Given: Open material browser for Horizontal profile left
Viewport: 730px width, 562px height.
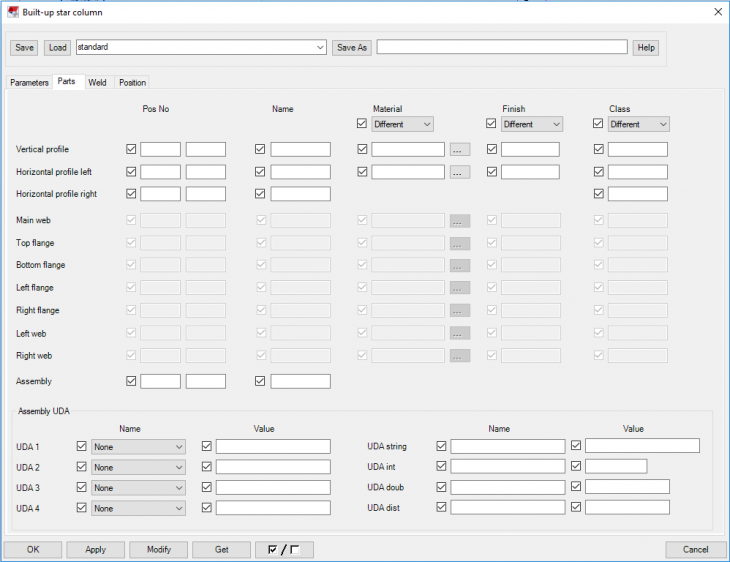Looking at the screenshot, I should tap(459, 172).
